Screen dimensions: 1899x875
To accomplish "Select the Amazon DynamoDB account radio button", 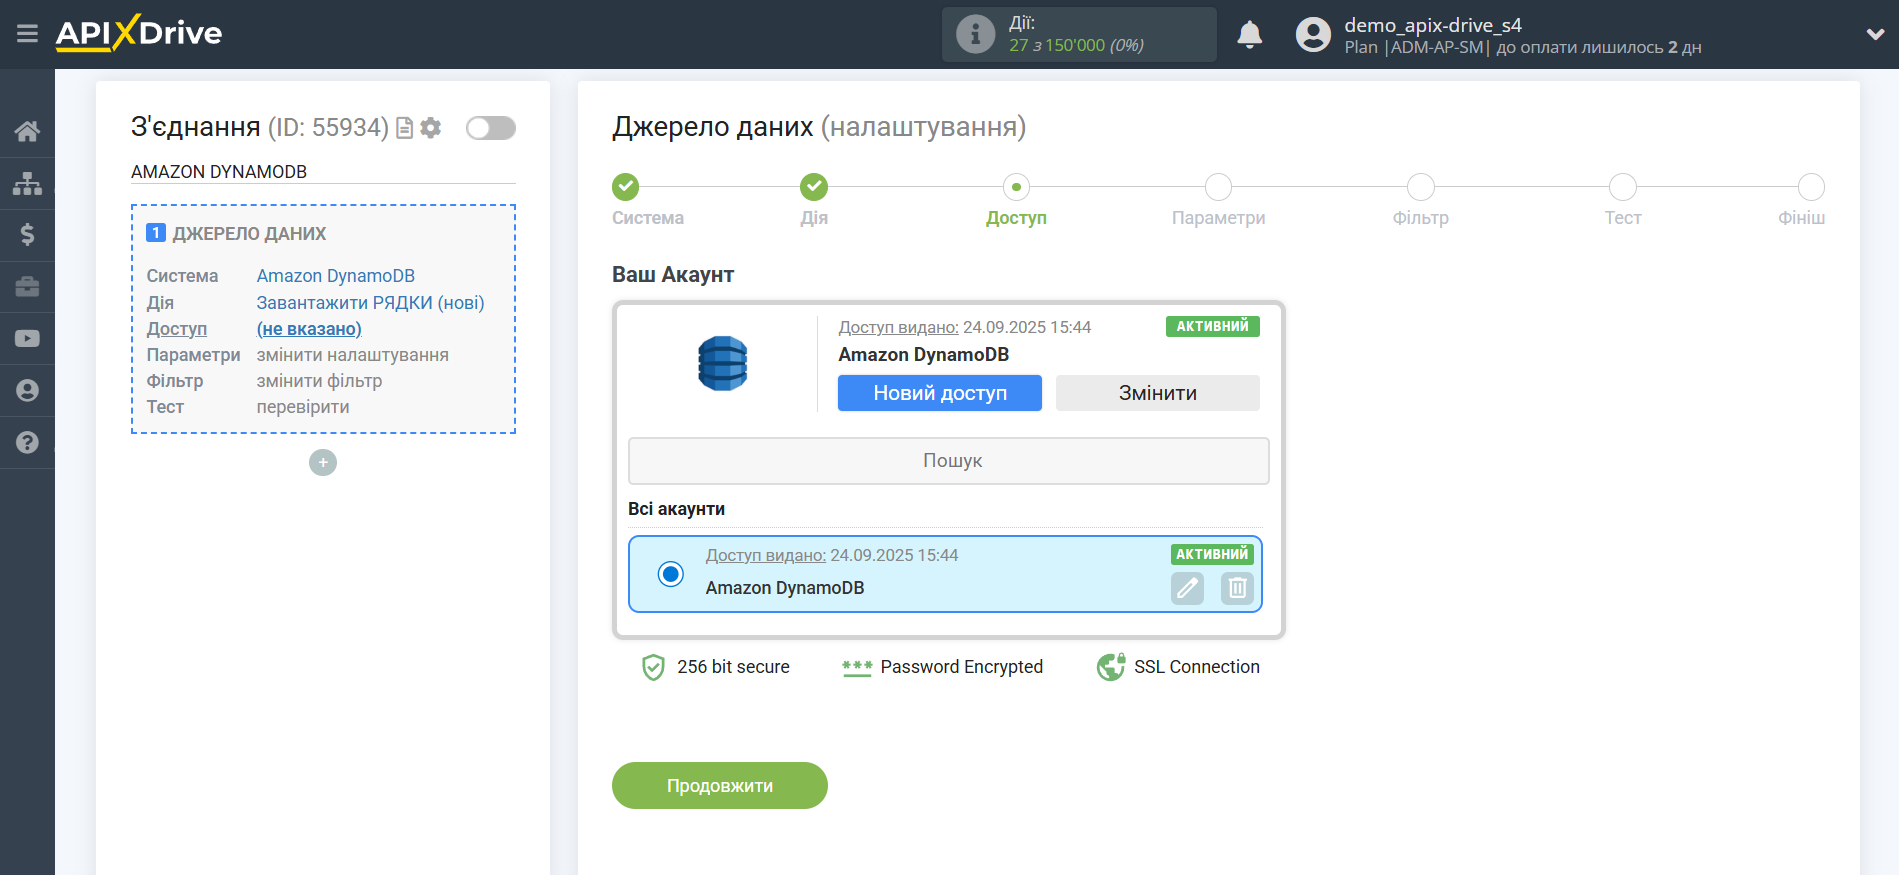I will point(671,574).
